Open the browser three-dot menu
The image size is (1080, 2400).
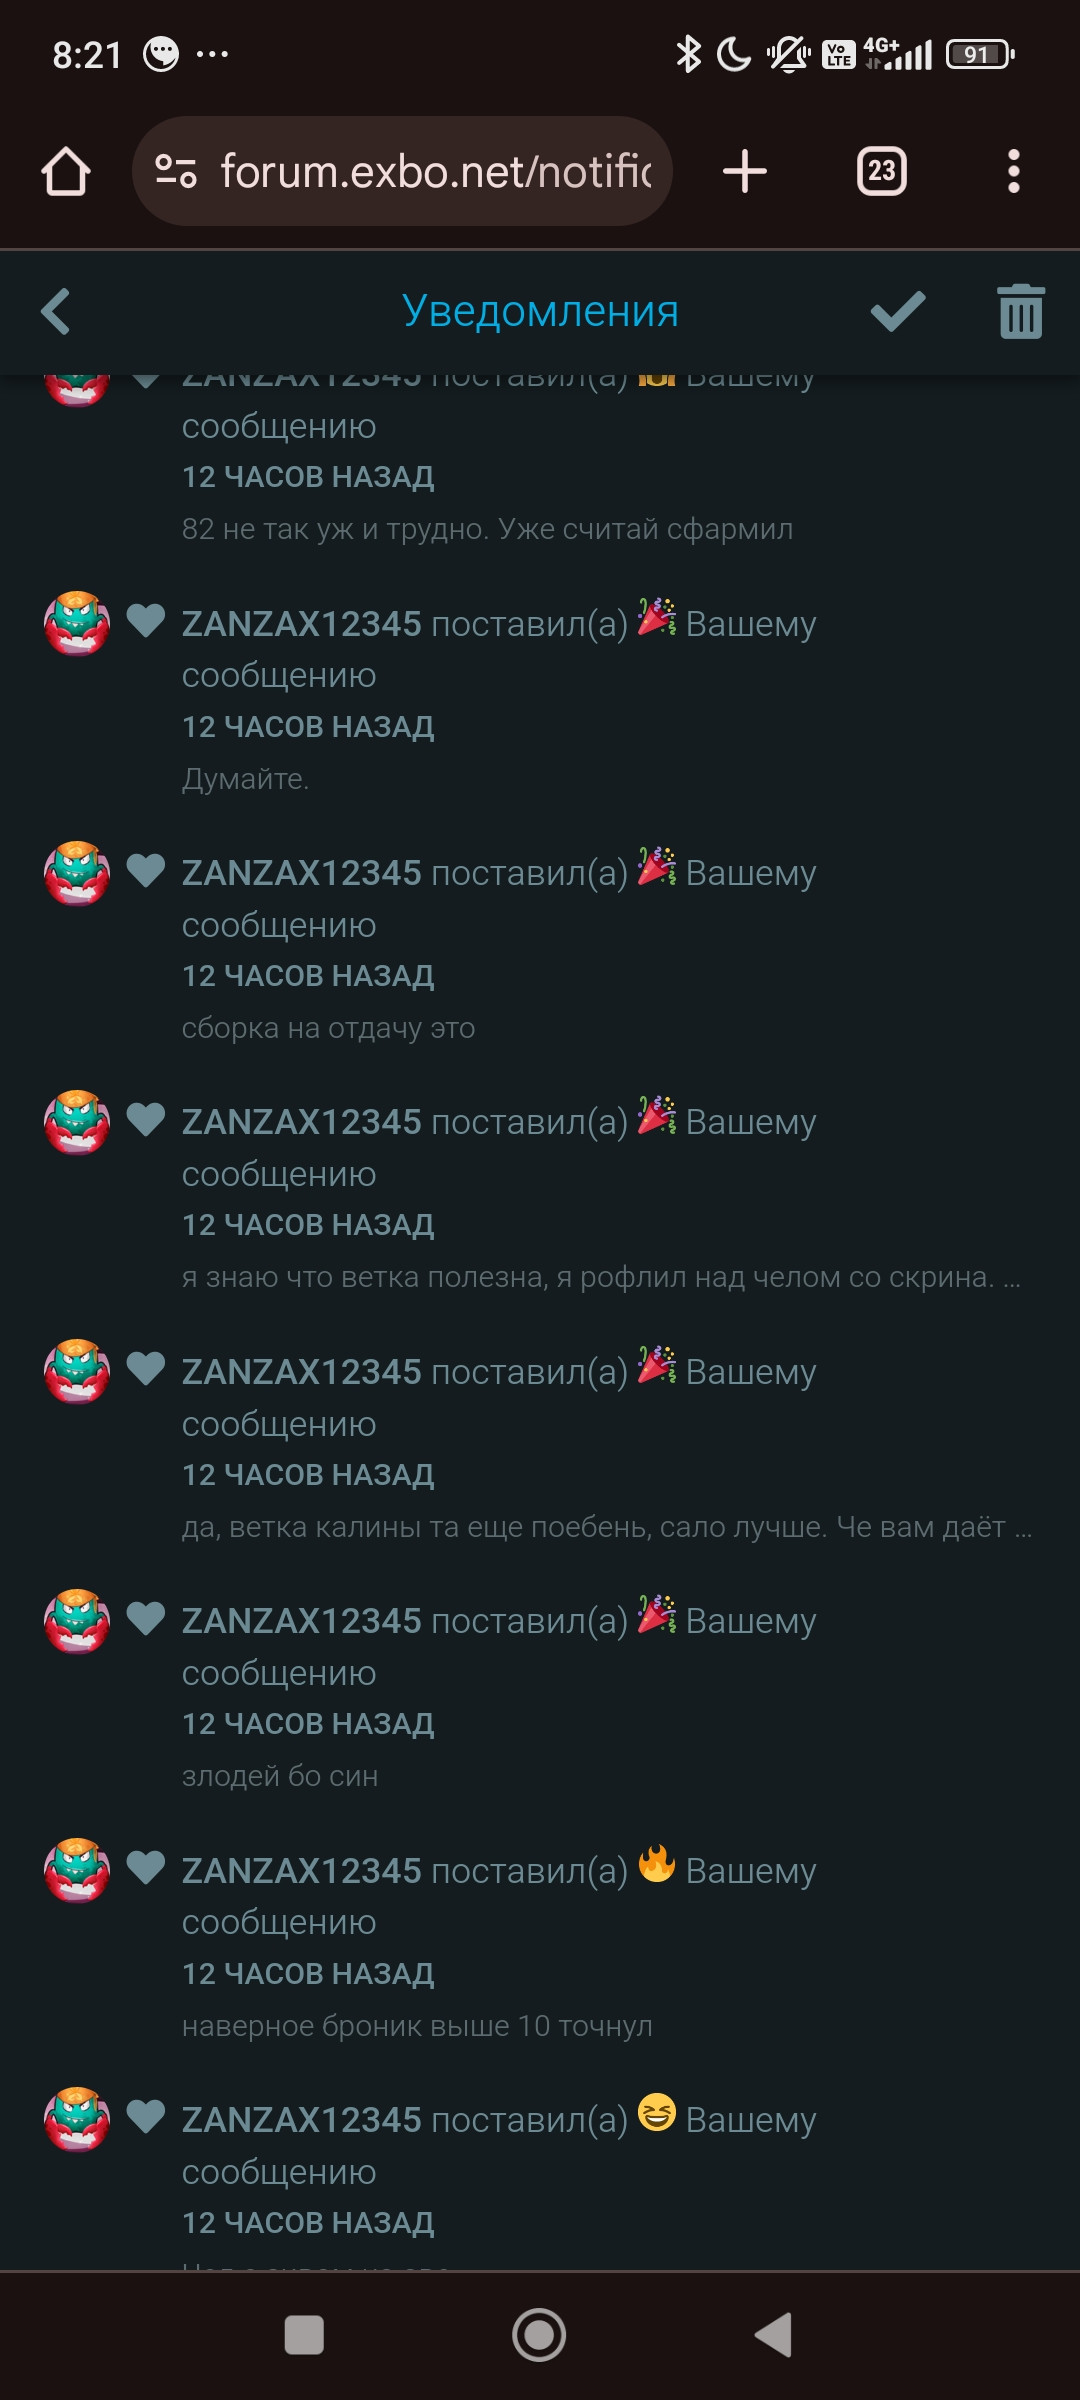point(1014,171)
